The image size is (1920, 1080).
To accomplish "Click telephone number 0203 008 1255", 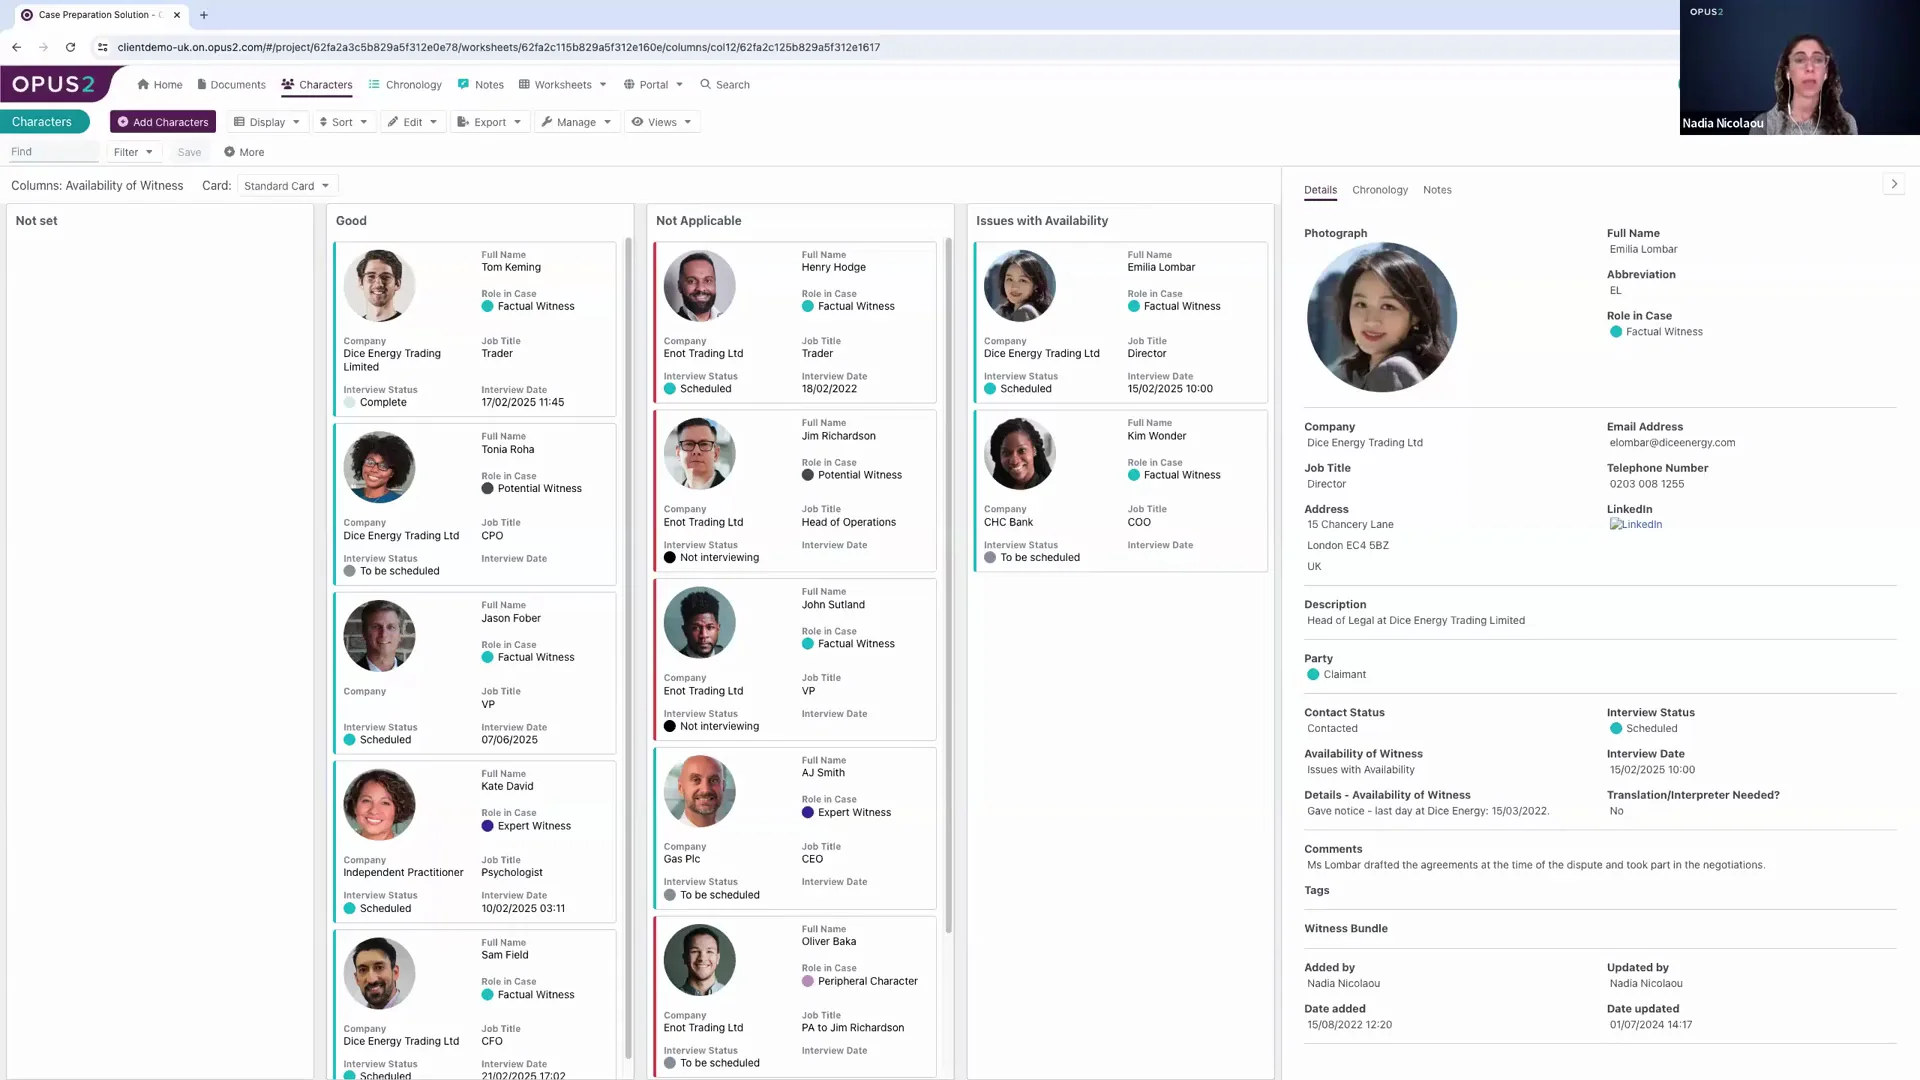I will point(1646,484).
